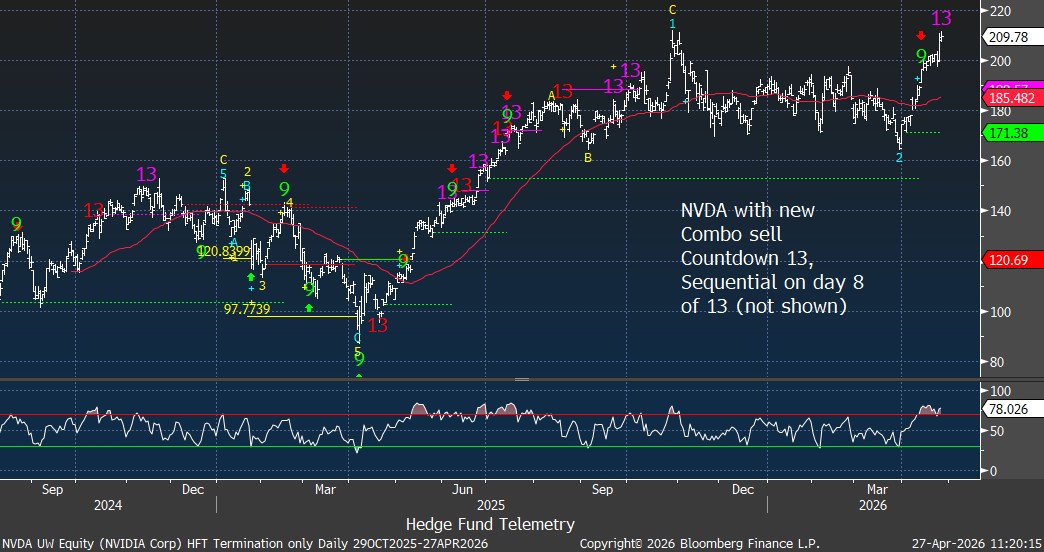Click the pane divider handle above the RSI panel
The width and height of the screenshot is (1044, 552).
(x=521, y=380)
